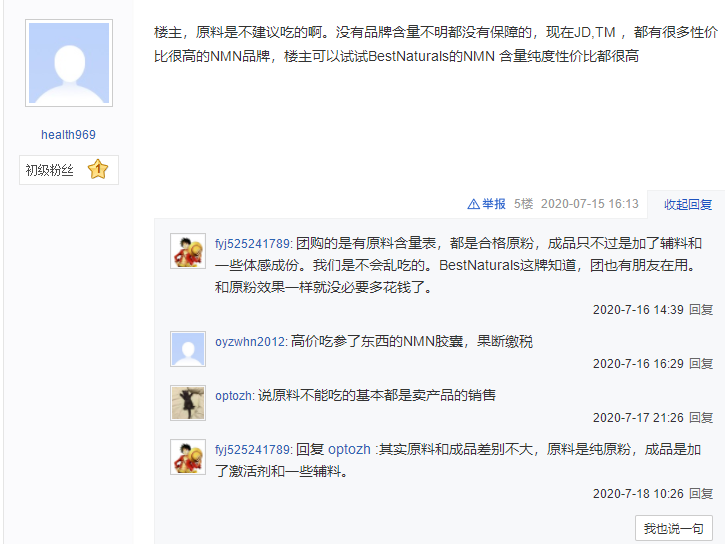Open the health969 username link
Image resolution: width=725 pixels, height=544 pixels.
point(68,134)
